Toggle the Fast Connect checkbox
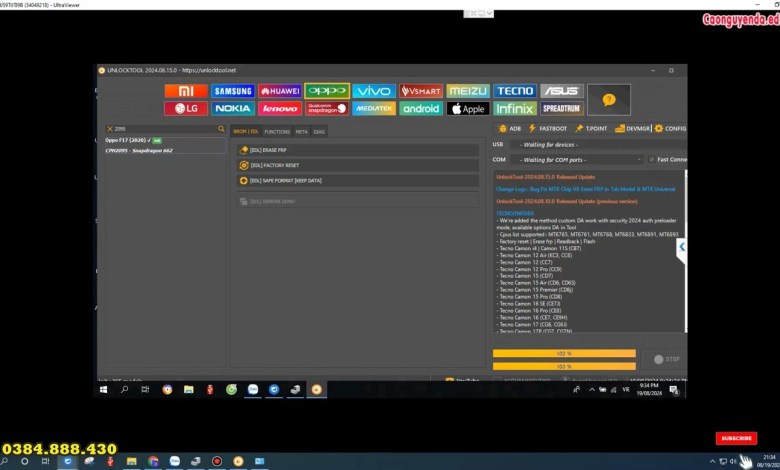The height and width of the screenshot is (470, 780). coord(652,160)
